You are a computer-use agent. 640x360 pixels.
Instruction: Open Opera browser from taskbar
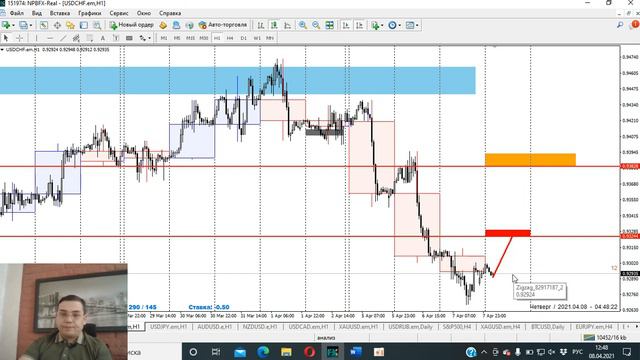tap(309, 352)
